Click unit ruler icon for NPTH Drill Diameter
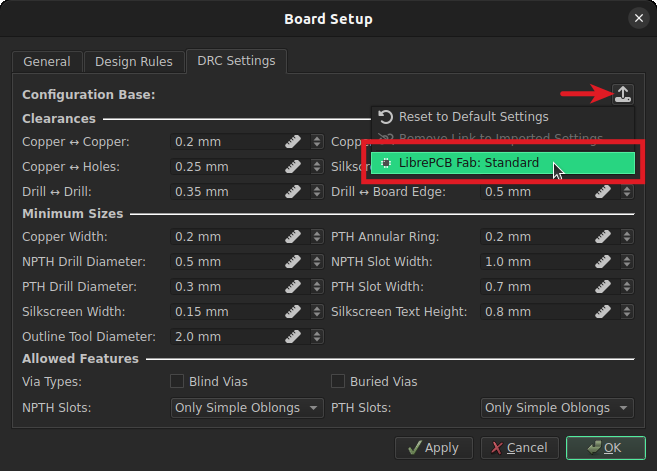This screenshot has height=471, width=657. pyautogui.click(x=293, y=262)
